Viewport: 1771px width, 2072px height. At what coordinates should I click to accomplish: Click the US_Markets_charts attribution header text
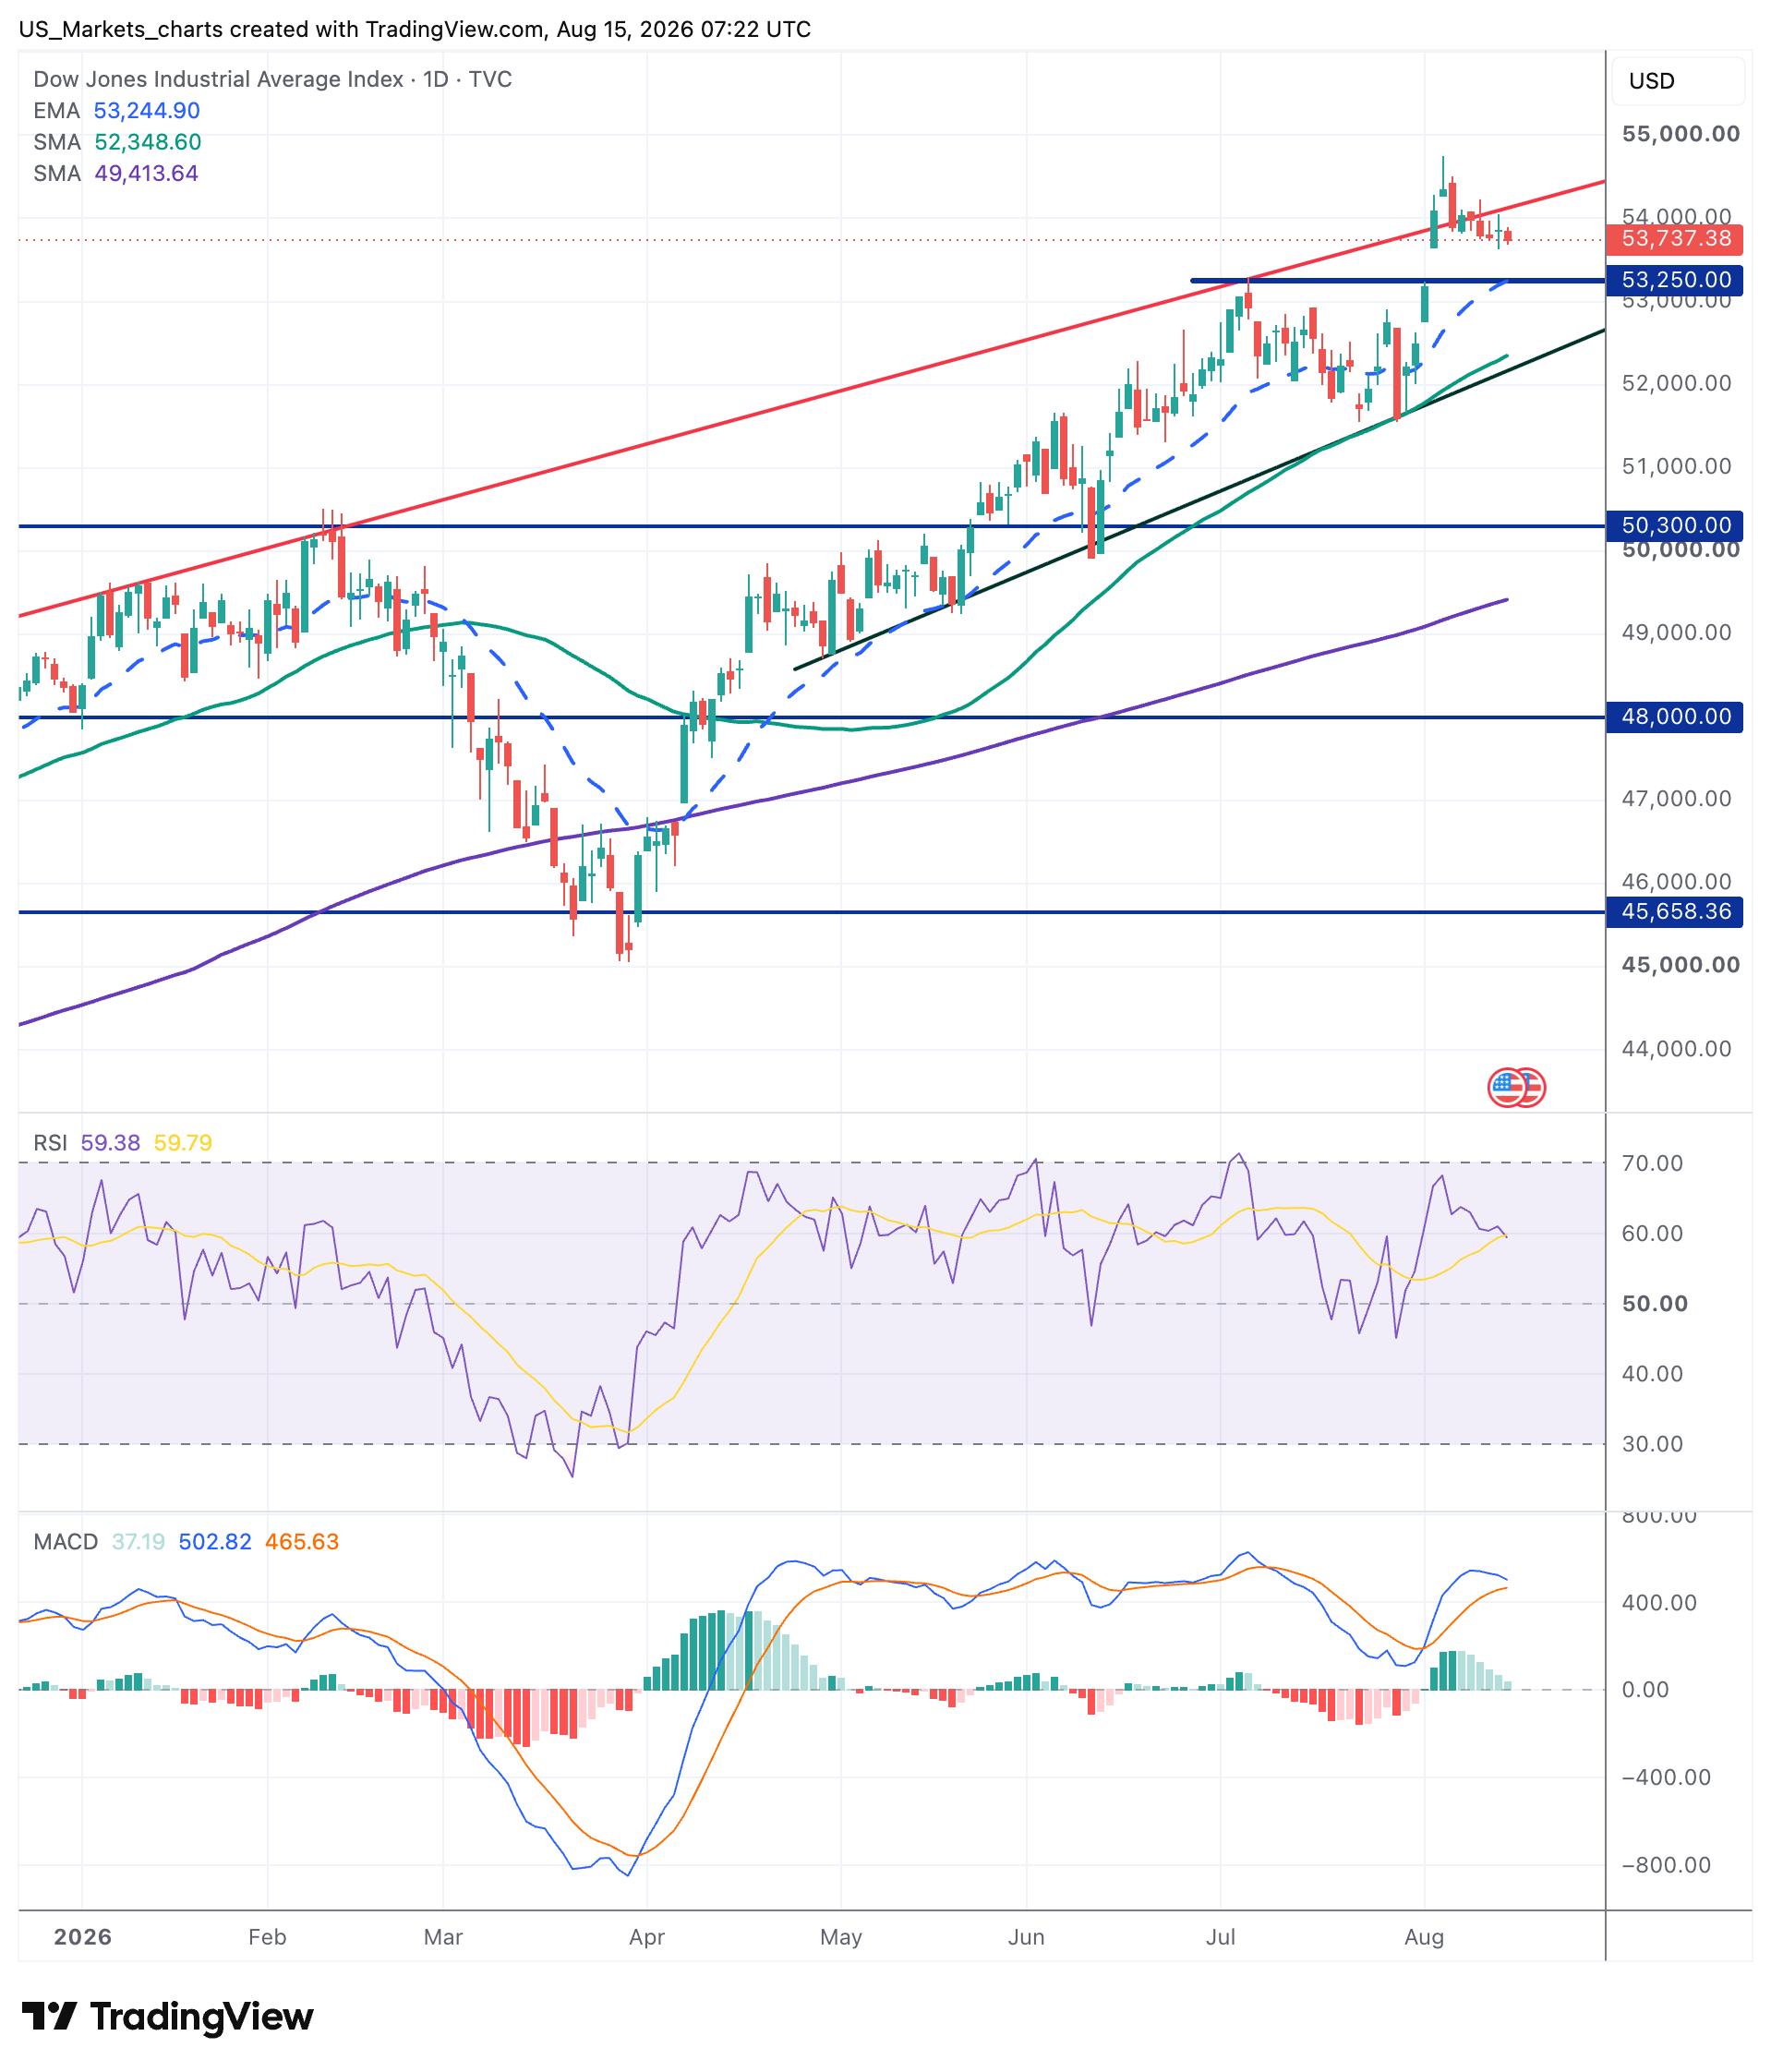pos(415,29)
